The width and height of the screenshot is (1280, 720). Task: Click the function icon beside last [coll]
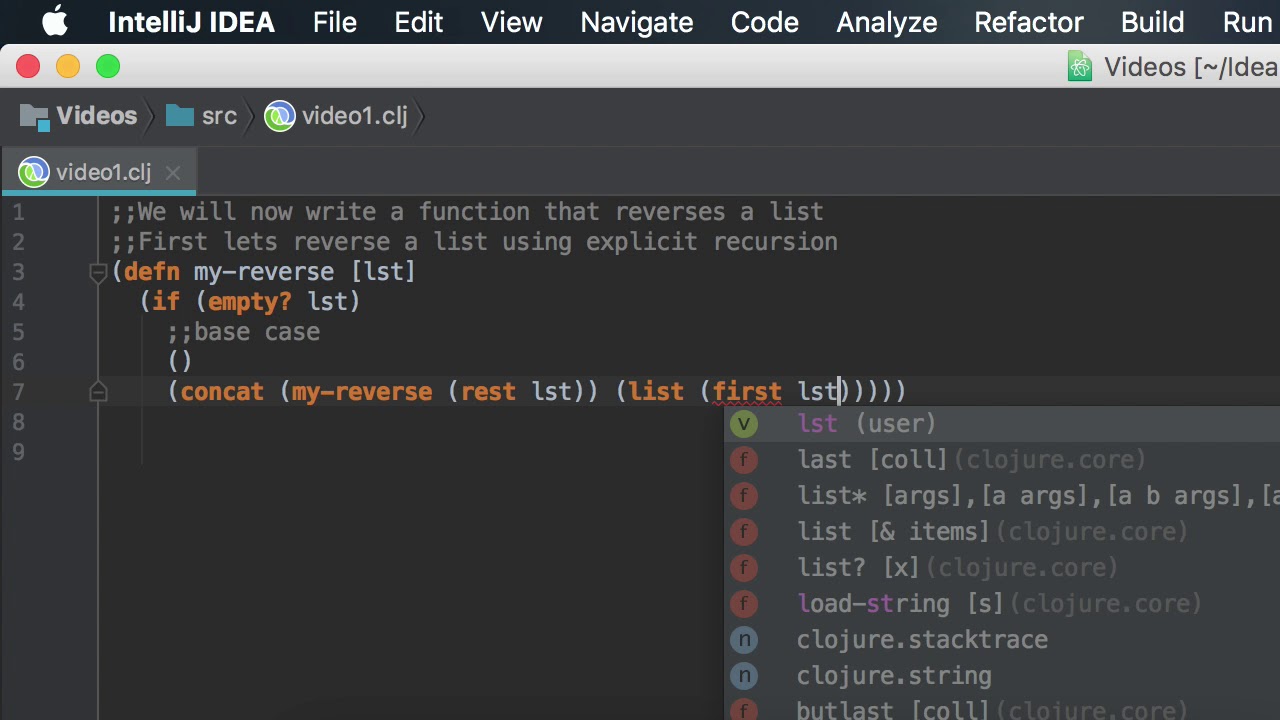pyautogui.click(x=744, y=460)
